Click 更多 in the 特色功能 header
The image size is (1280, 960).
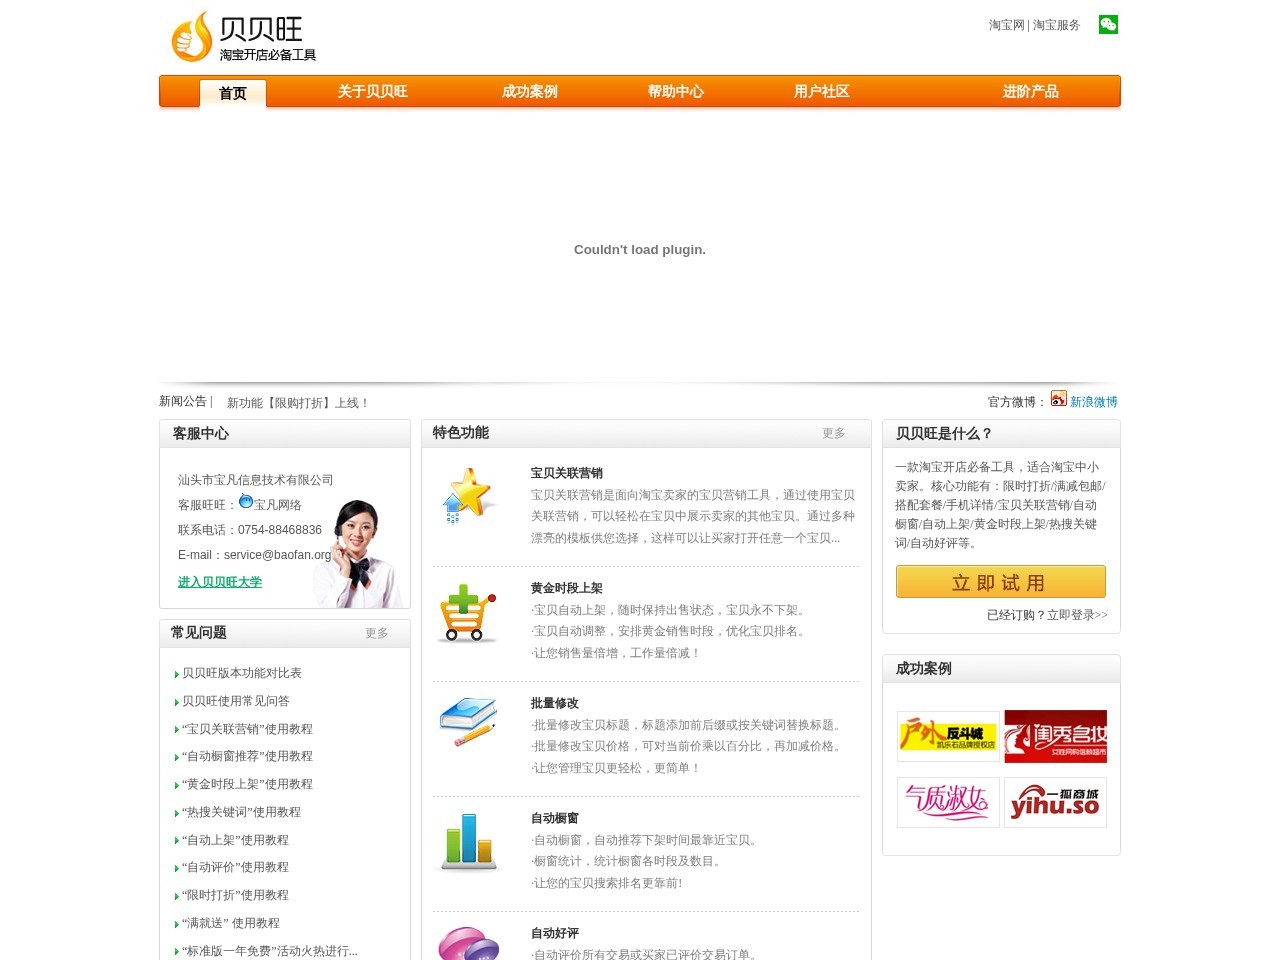pyautogui.click(x=834, y=433)
